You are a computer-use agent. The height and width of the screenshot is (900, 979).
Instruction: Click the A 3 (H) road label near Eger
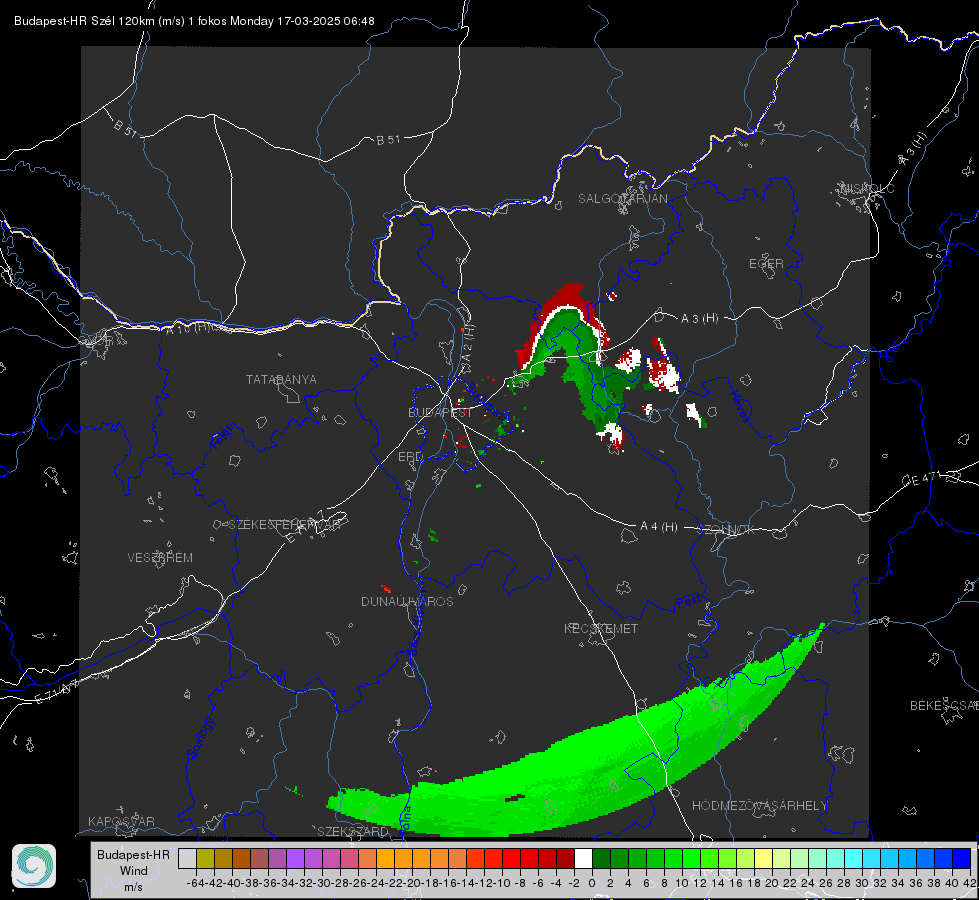(699, 318)
